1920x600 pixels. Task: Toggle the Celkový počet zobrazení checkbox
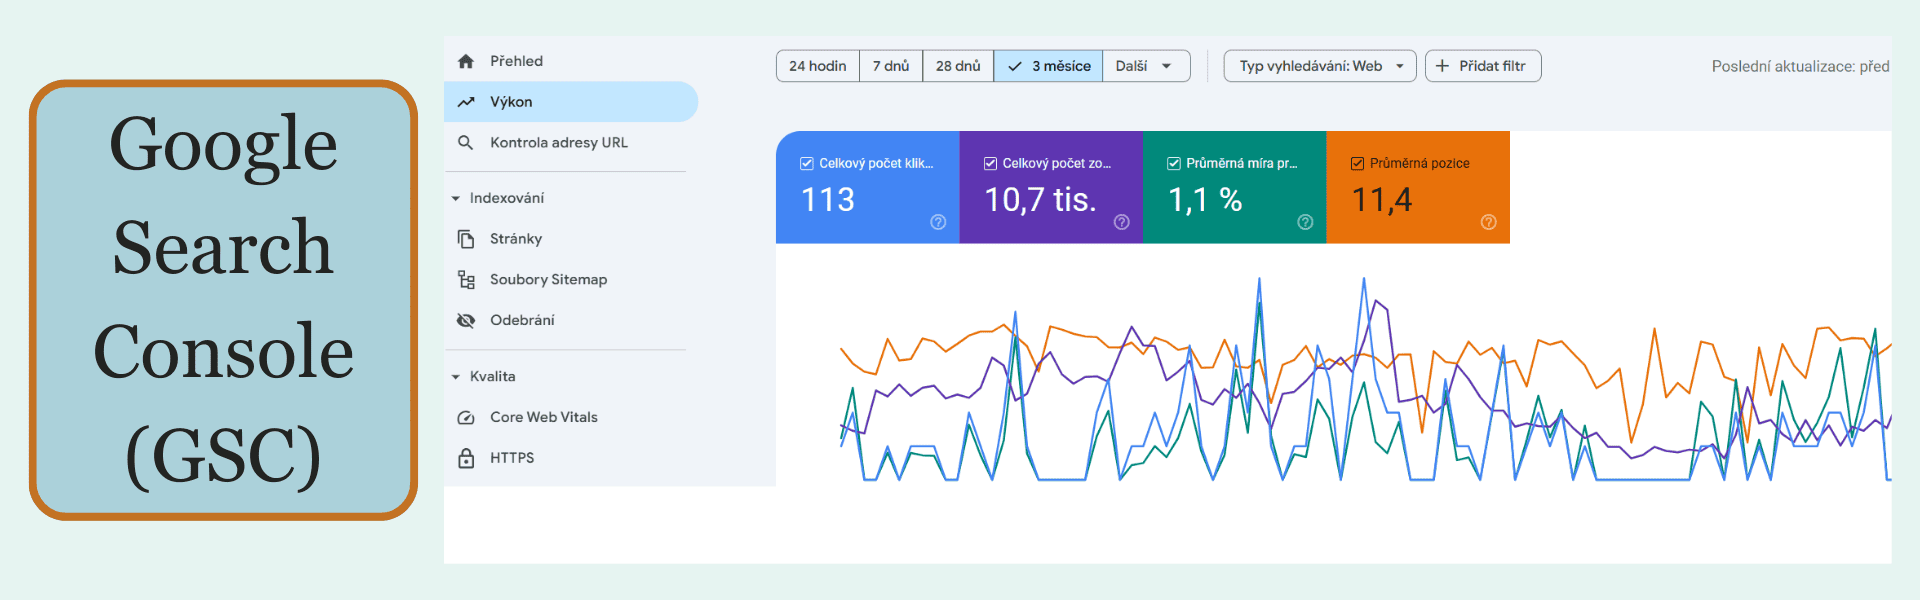point(990,163)
